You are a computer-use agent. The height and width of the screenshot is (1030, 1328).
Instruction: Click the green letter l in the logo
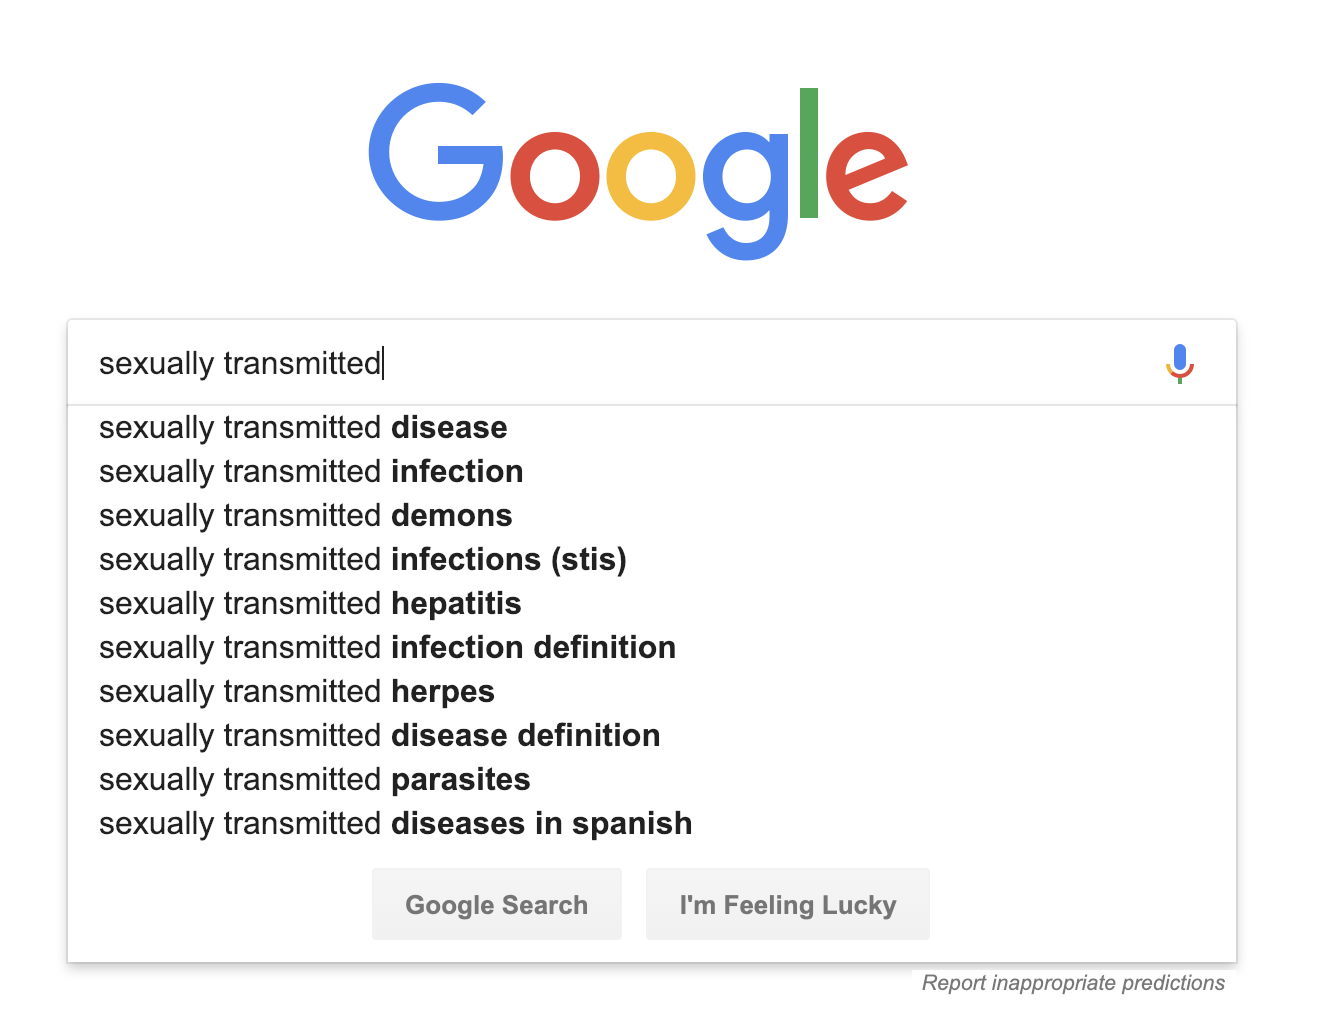[809, 153]
